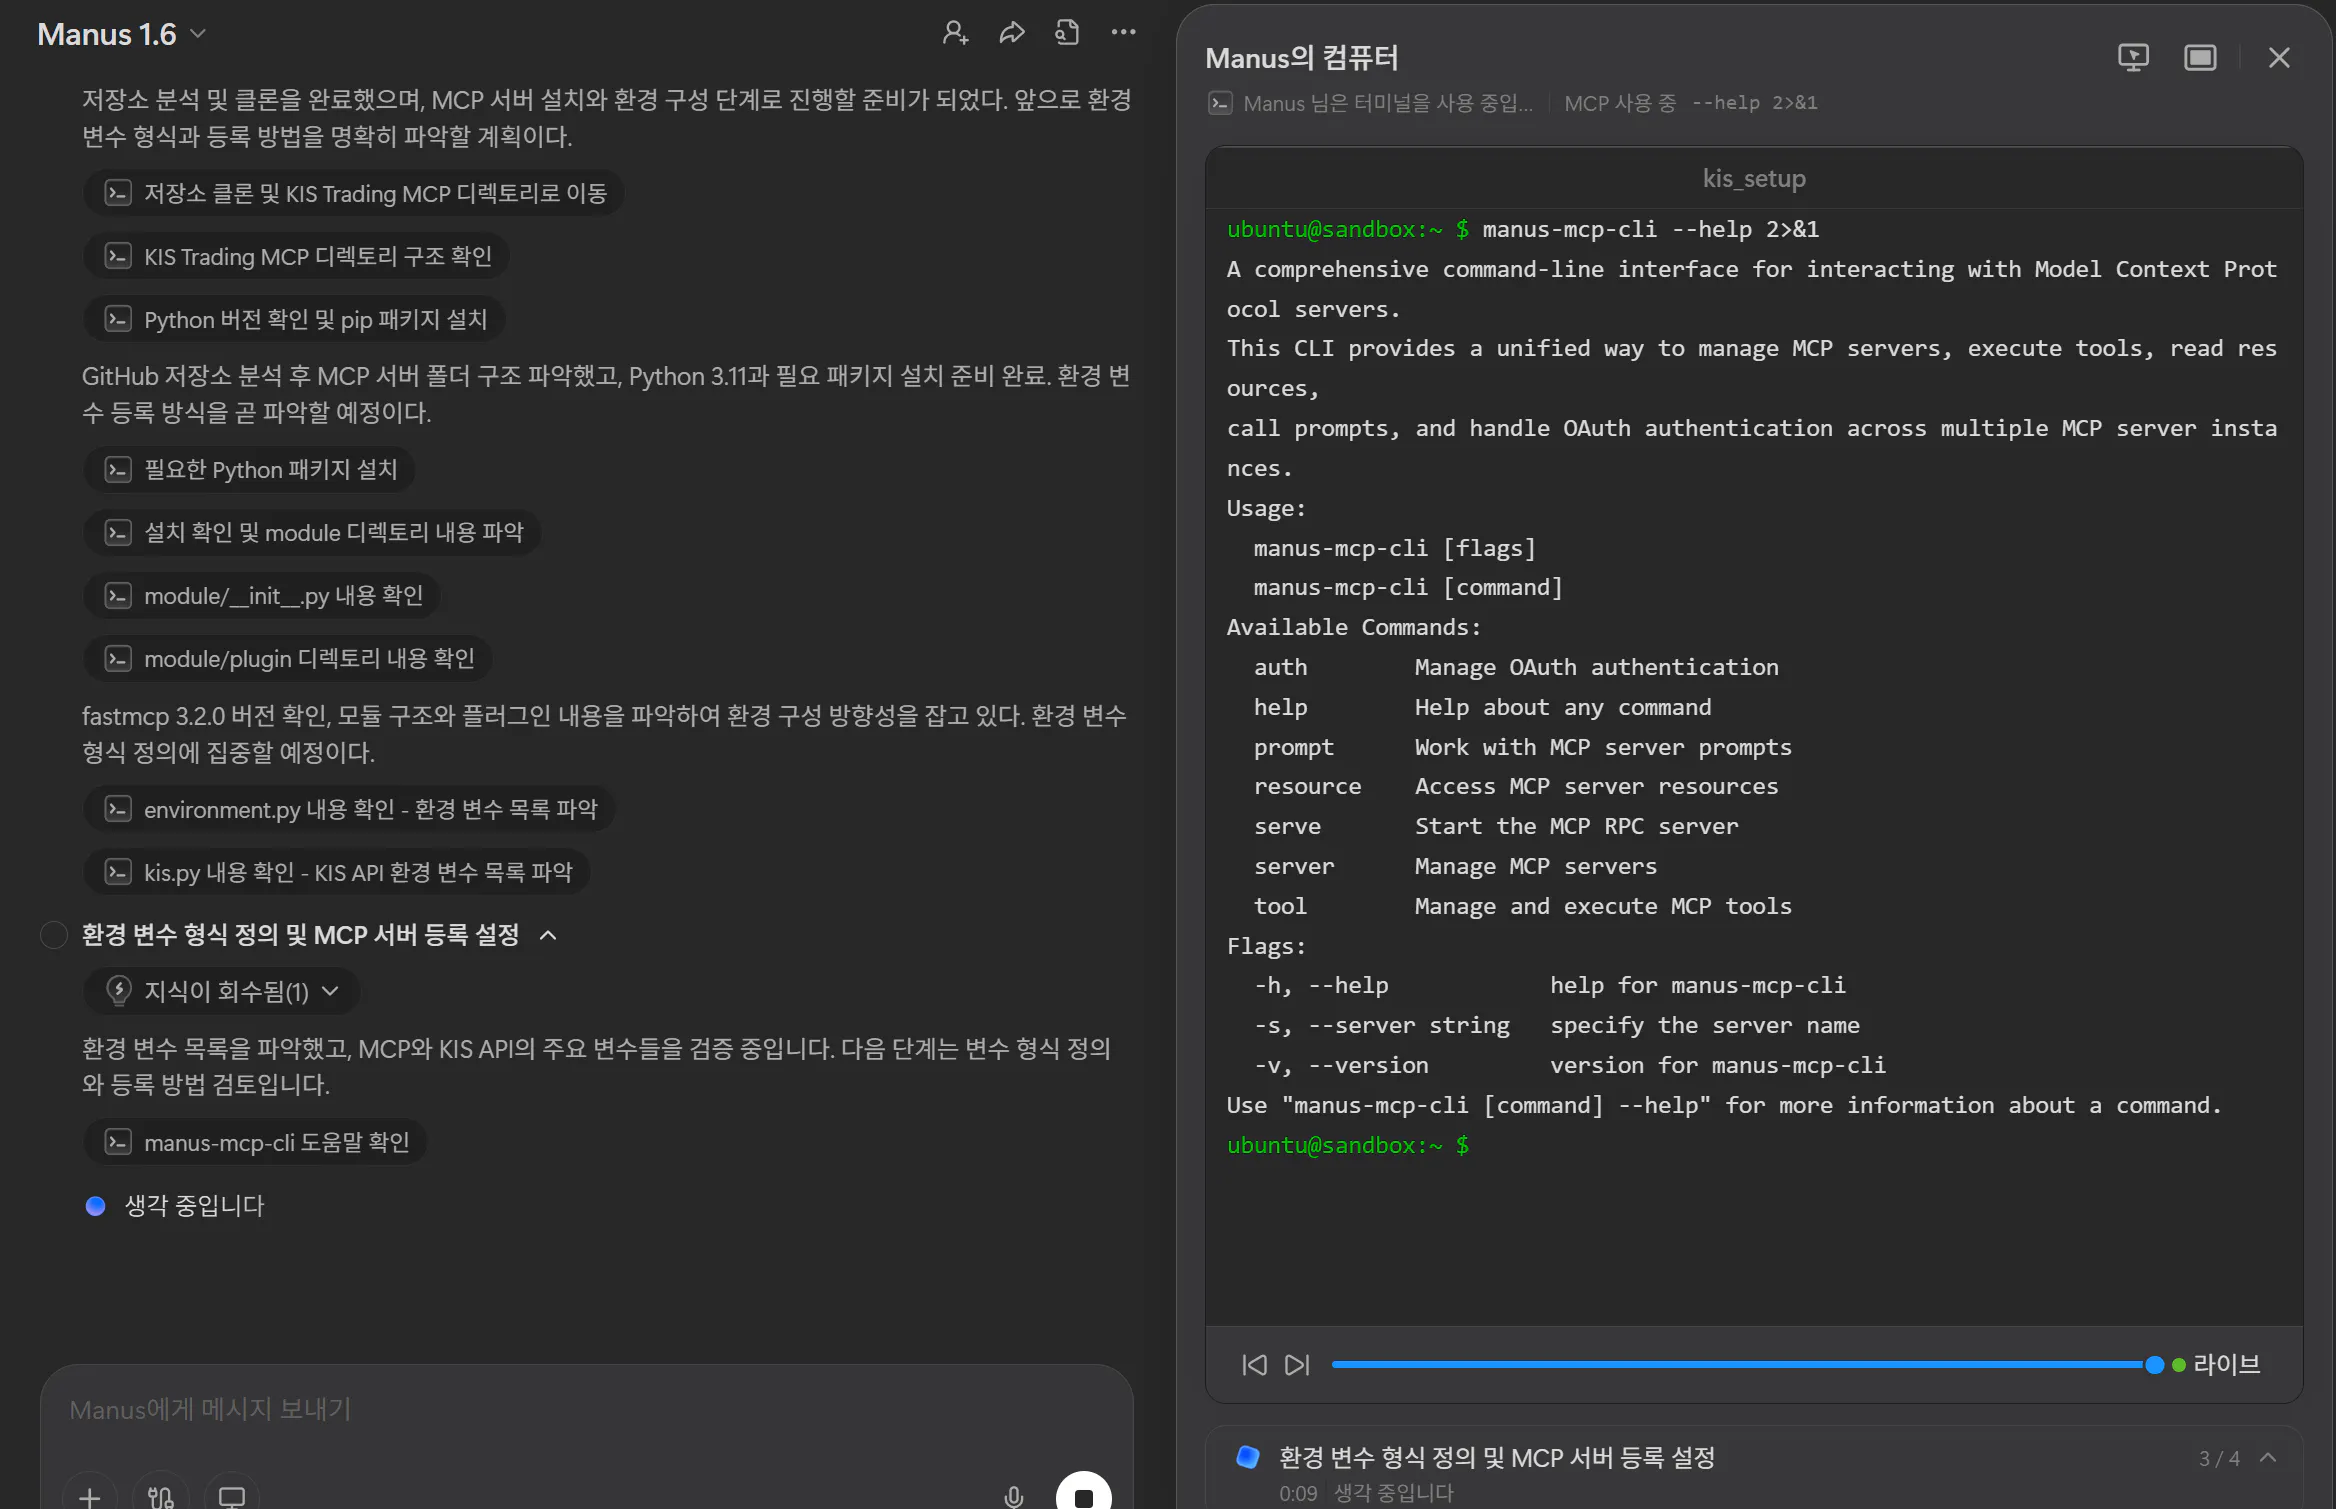Open the connectors plug icon in message bar

[x=160, y=1495]
